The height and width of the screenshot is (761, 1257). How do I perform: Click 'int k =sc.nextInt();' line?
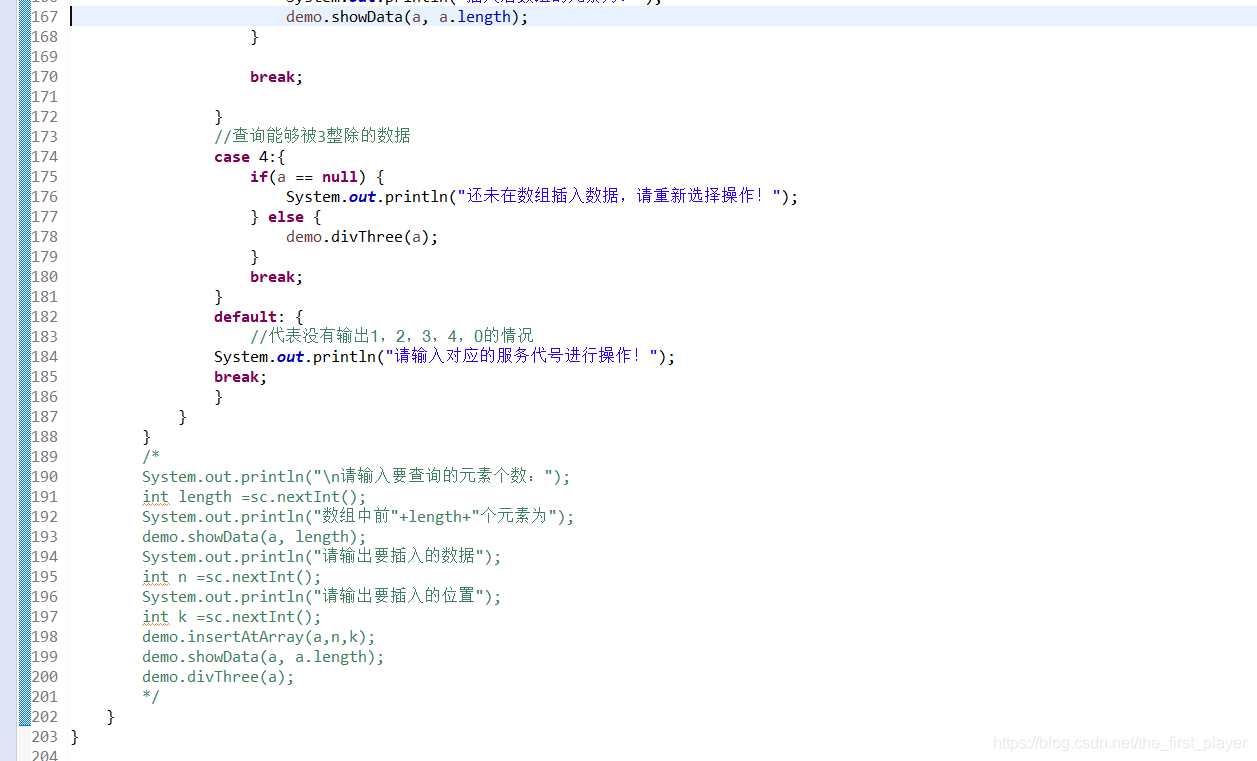point(232,617)
